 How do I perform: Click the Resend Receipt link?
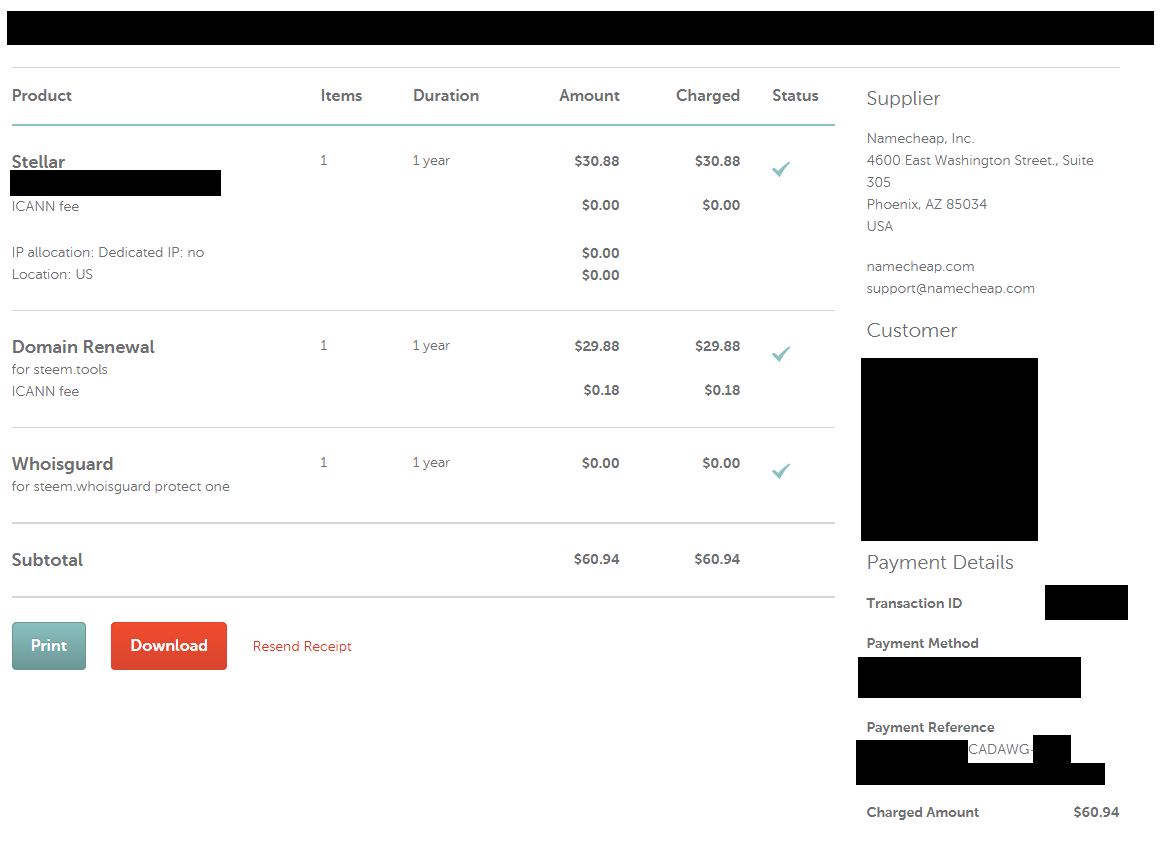302,647
